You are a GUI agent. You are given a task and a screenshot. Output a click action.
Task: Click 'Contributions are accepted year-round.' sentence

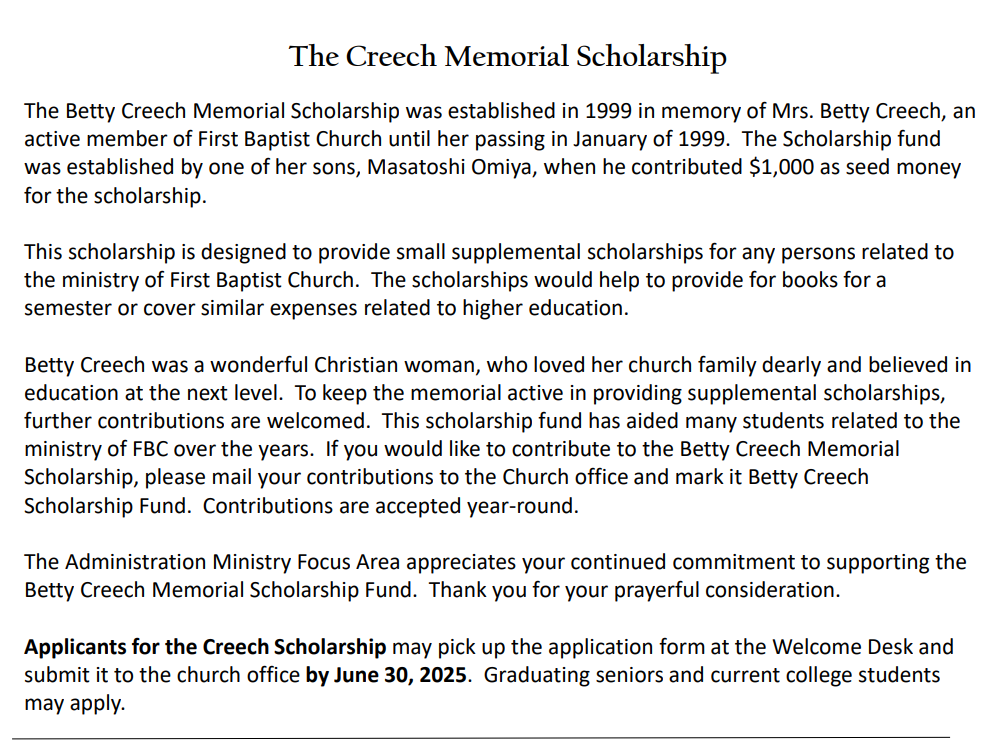390,506
